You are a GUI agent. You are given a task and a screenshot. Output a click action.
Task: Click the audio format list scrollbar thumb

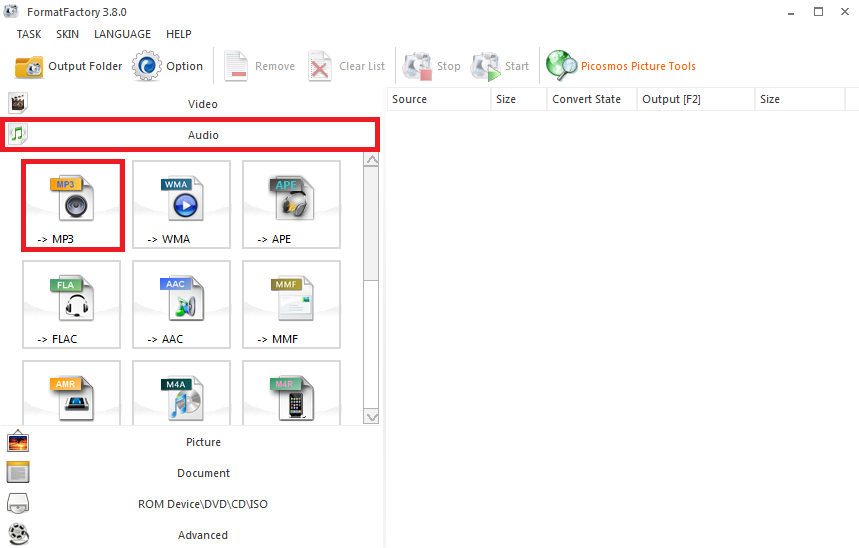pyautogui.click(x=371, y=224)
